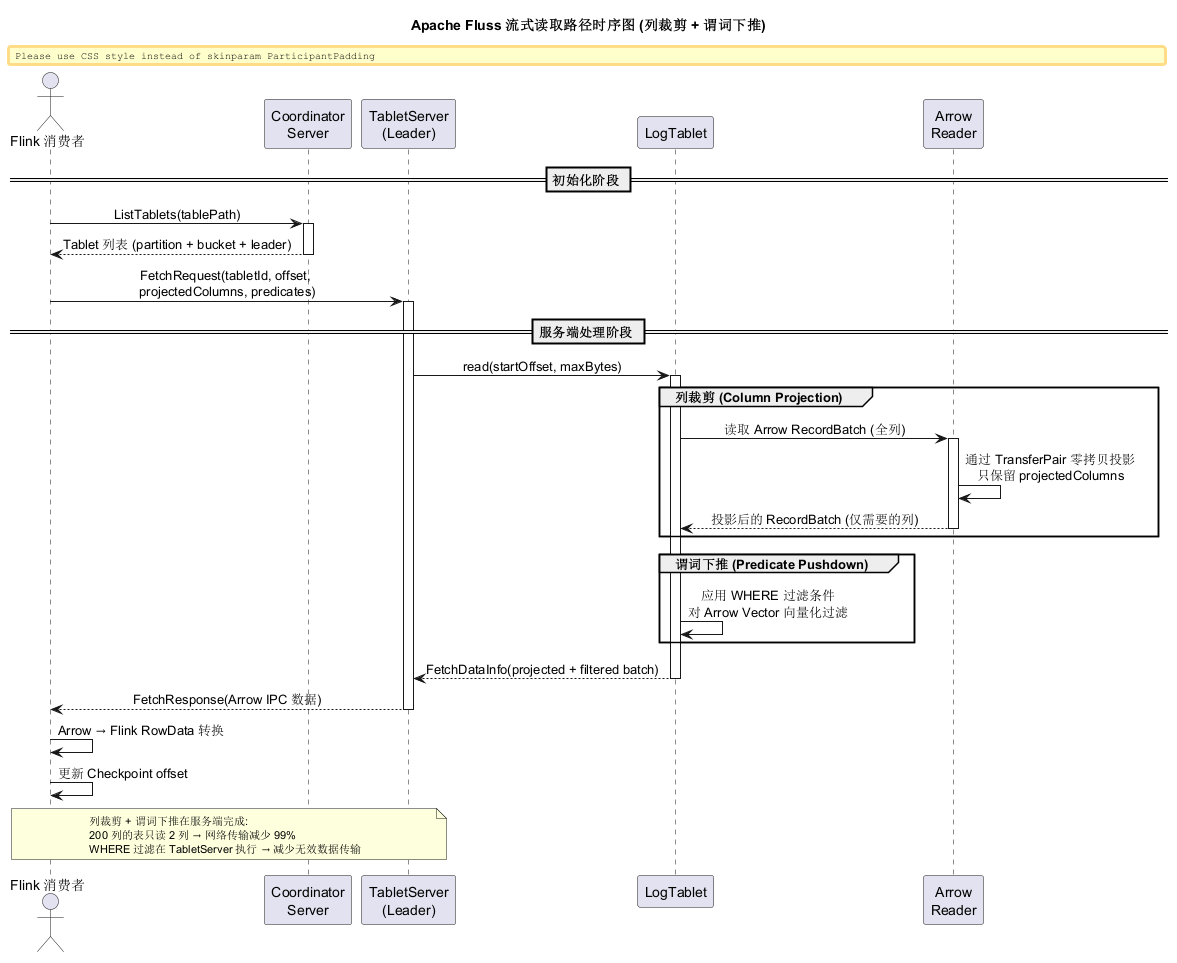Image resolution: width=1177 pixels, height=963 pixels.
Task: Click the 通过 TransferPair 零拷贝投影 self-message text
Action: click(x=1049, y=459)
